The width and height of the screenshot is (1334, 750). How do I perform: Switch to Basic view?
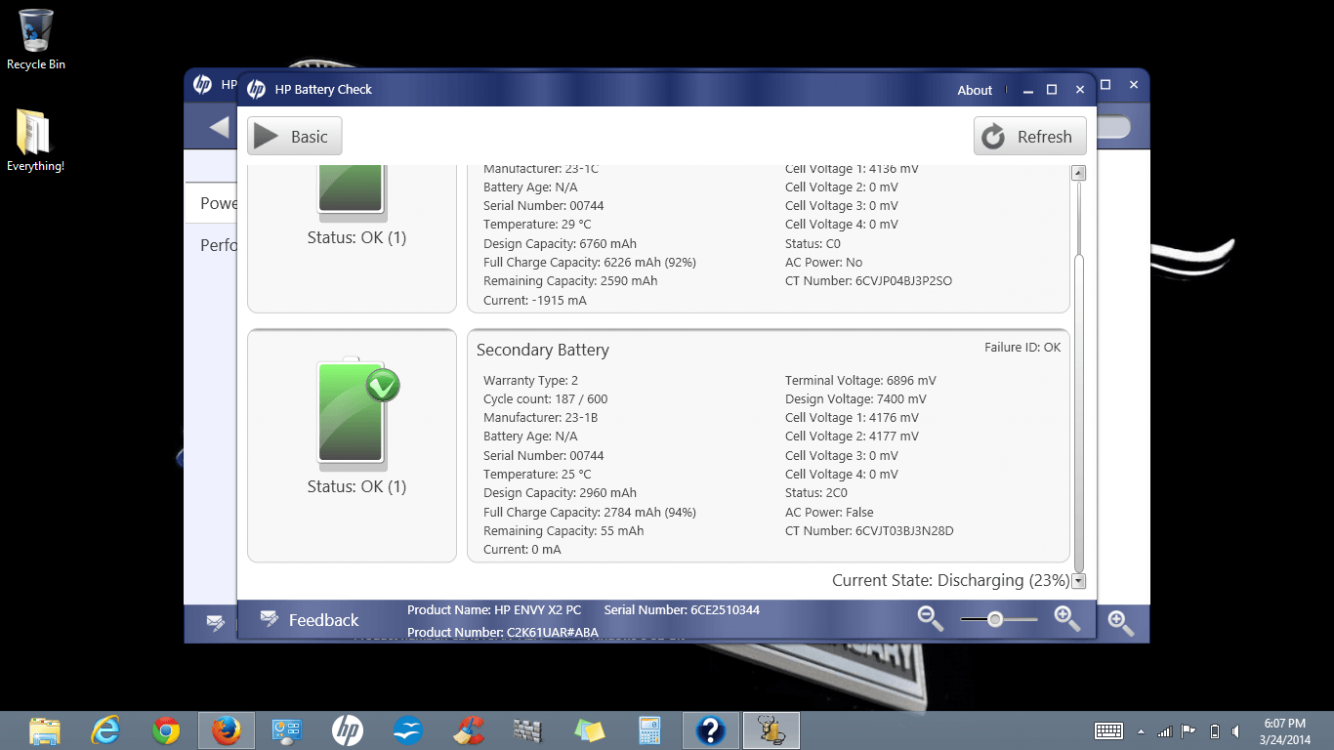[x=295, y=136]
